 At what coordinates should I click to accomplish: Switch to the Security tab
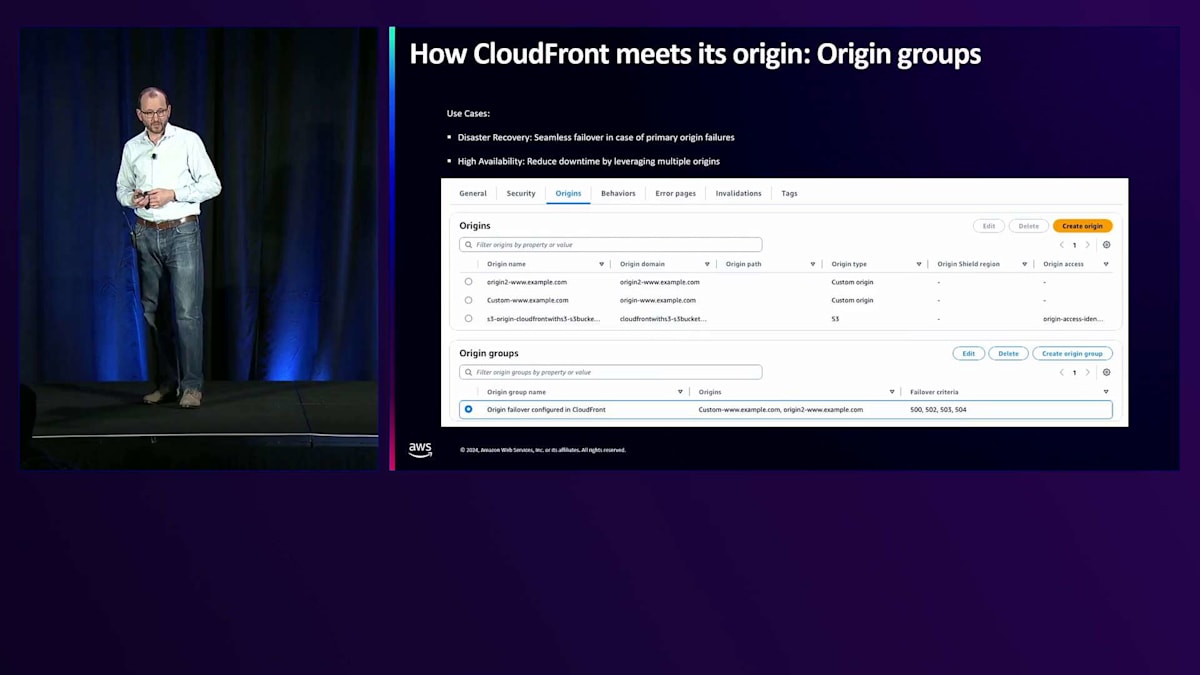521,193
